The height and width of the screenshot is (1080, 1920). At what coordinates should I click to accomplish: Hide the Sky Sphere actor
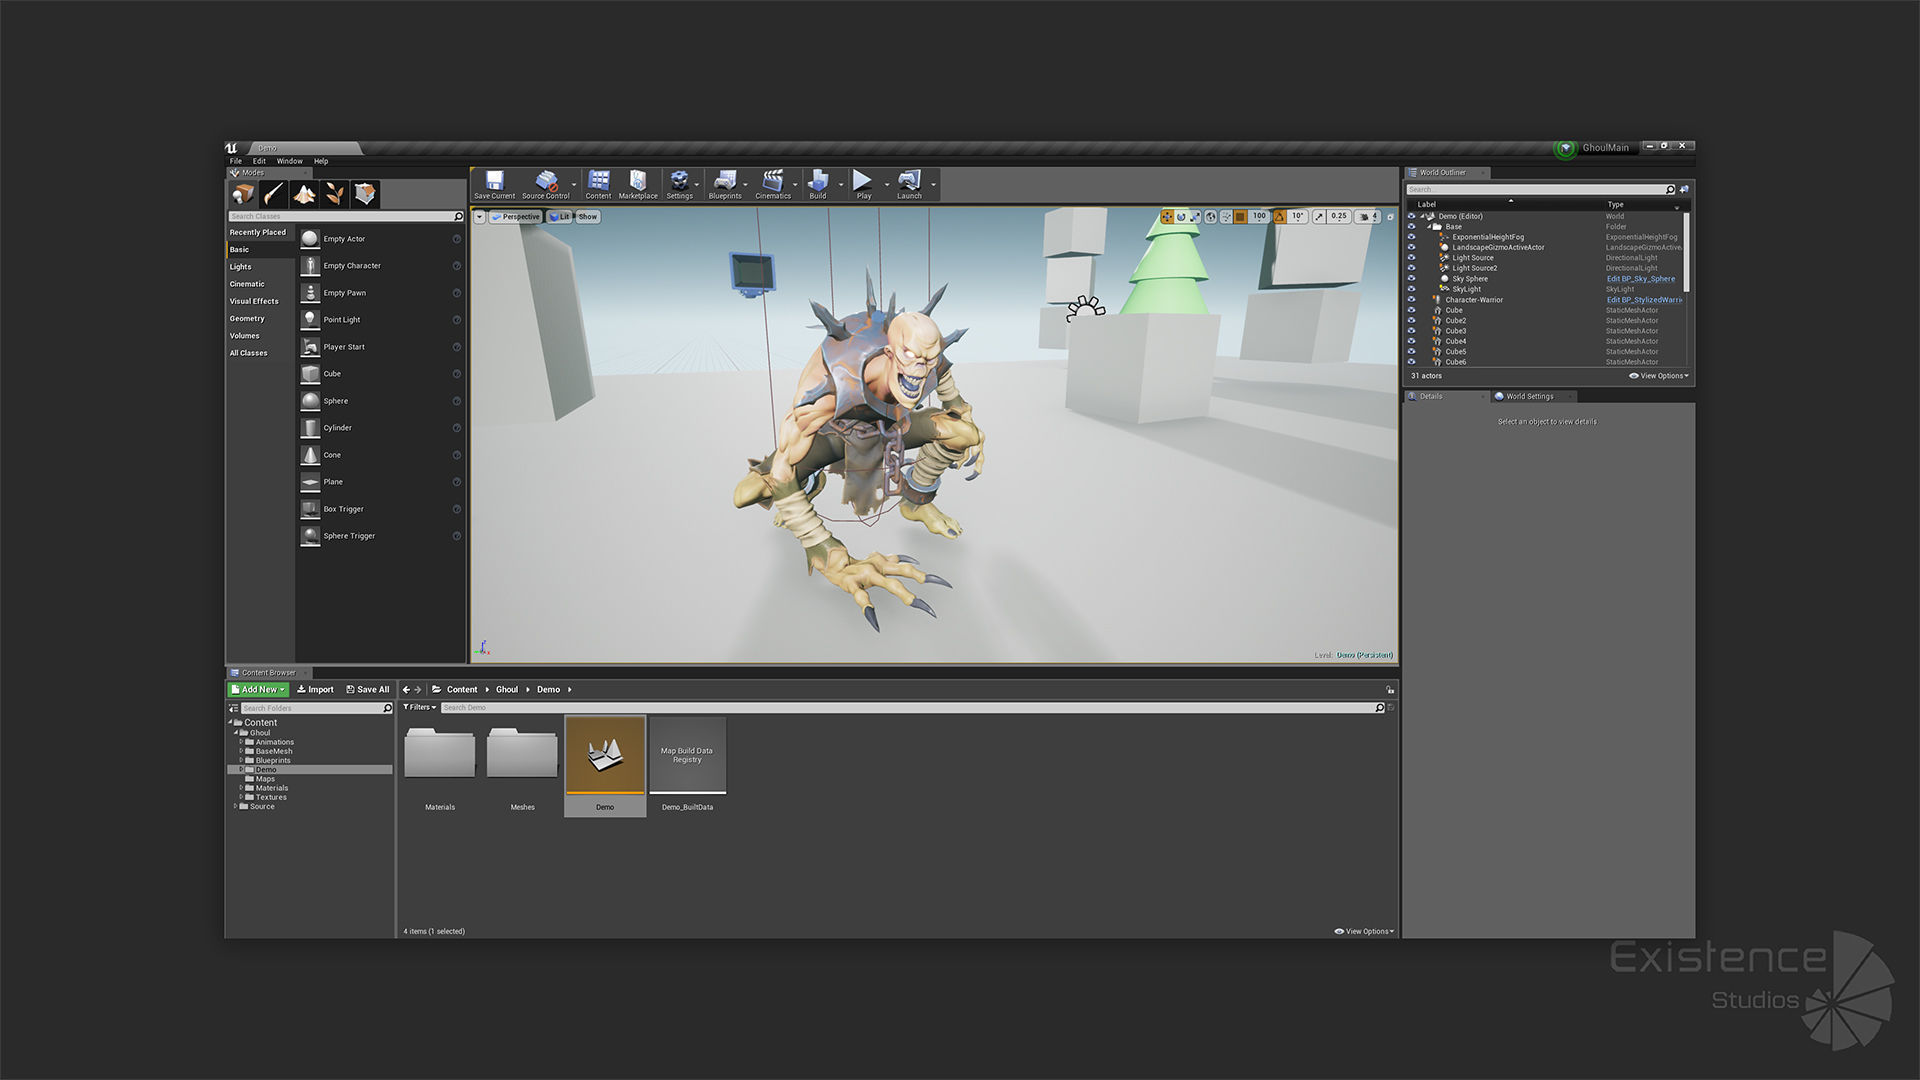(1411, 279)
